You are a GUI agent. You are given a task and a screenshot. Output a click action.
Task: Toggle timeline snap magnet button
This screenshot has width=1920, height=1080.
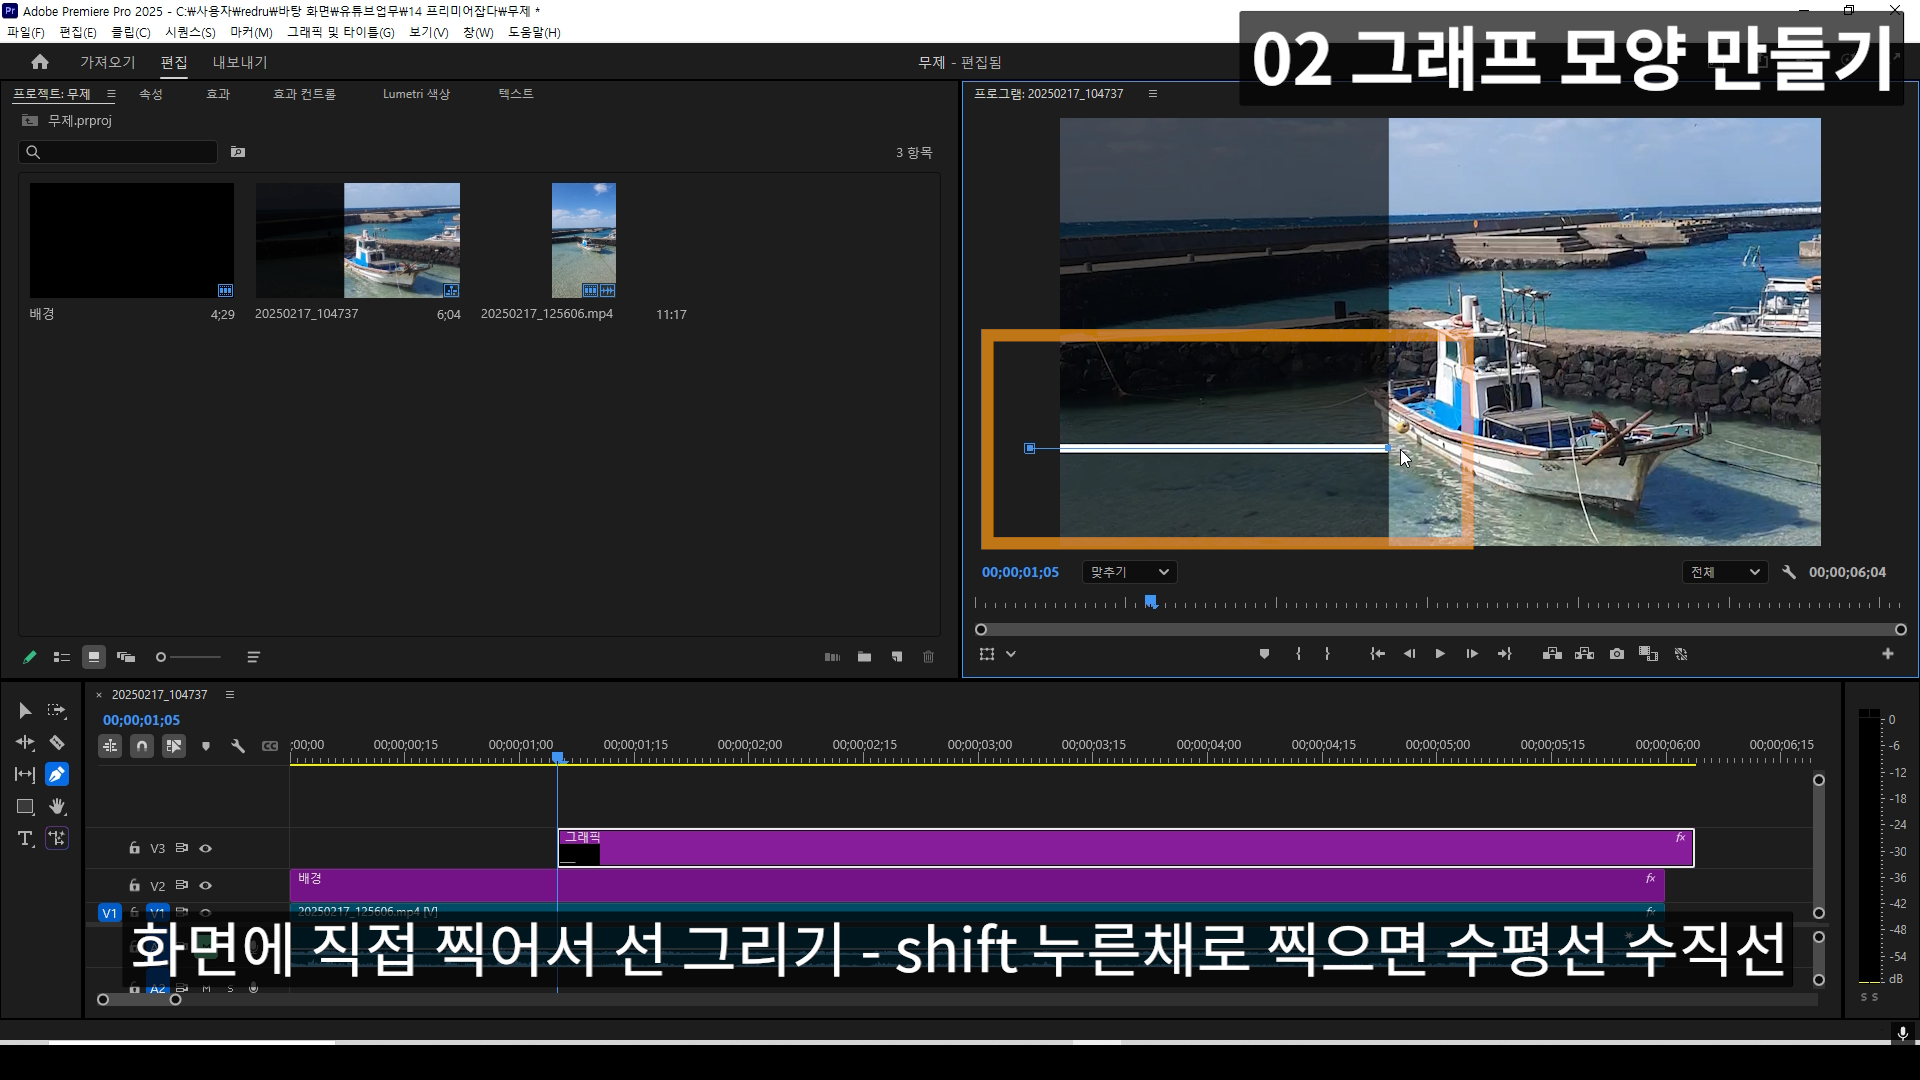click(x=142, y=746)
